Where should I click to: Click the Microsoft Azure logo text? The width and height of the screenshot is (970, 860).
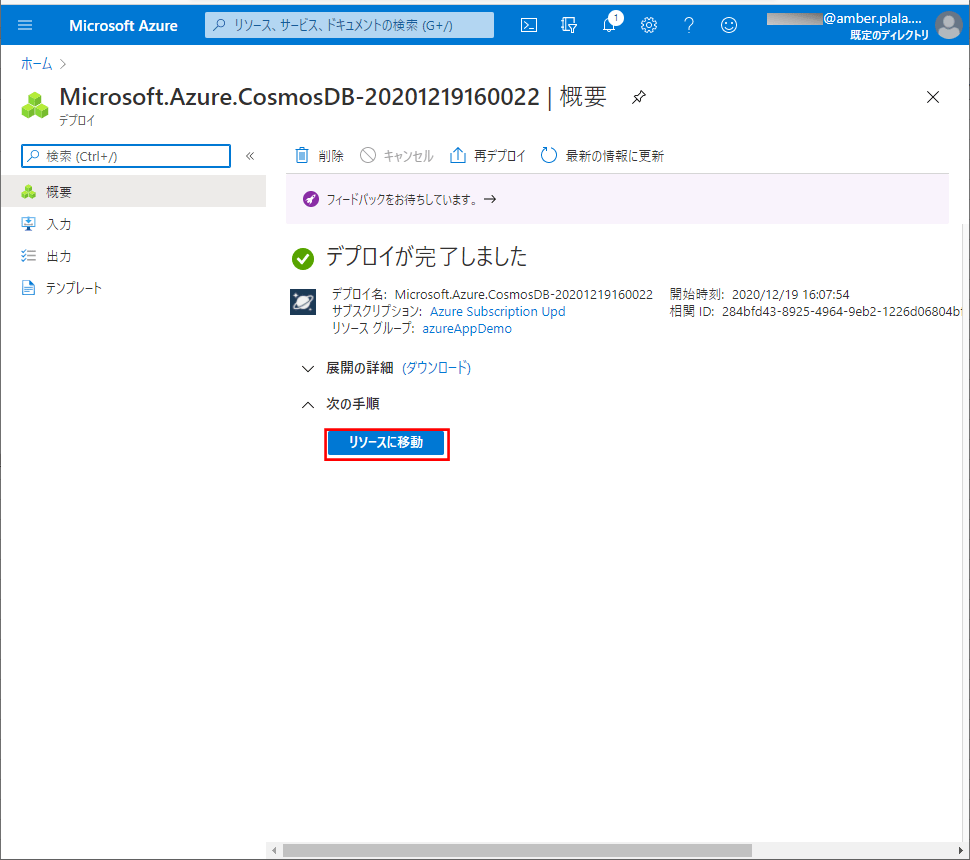[x=123, y=25]
